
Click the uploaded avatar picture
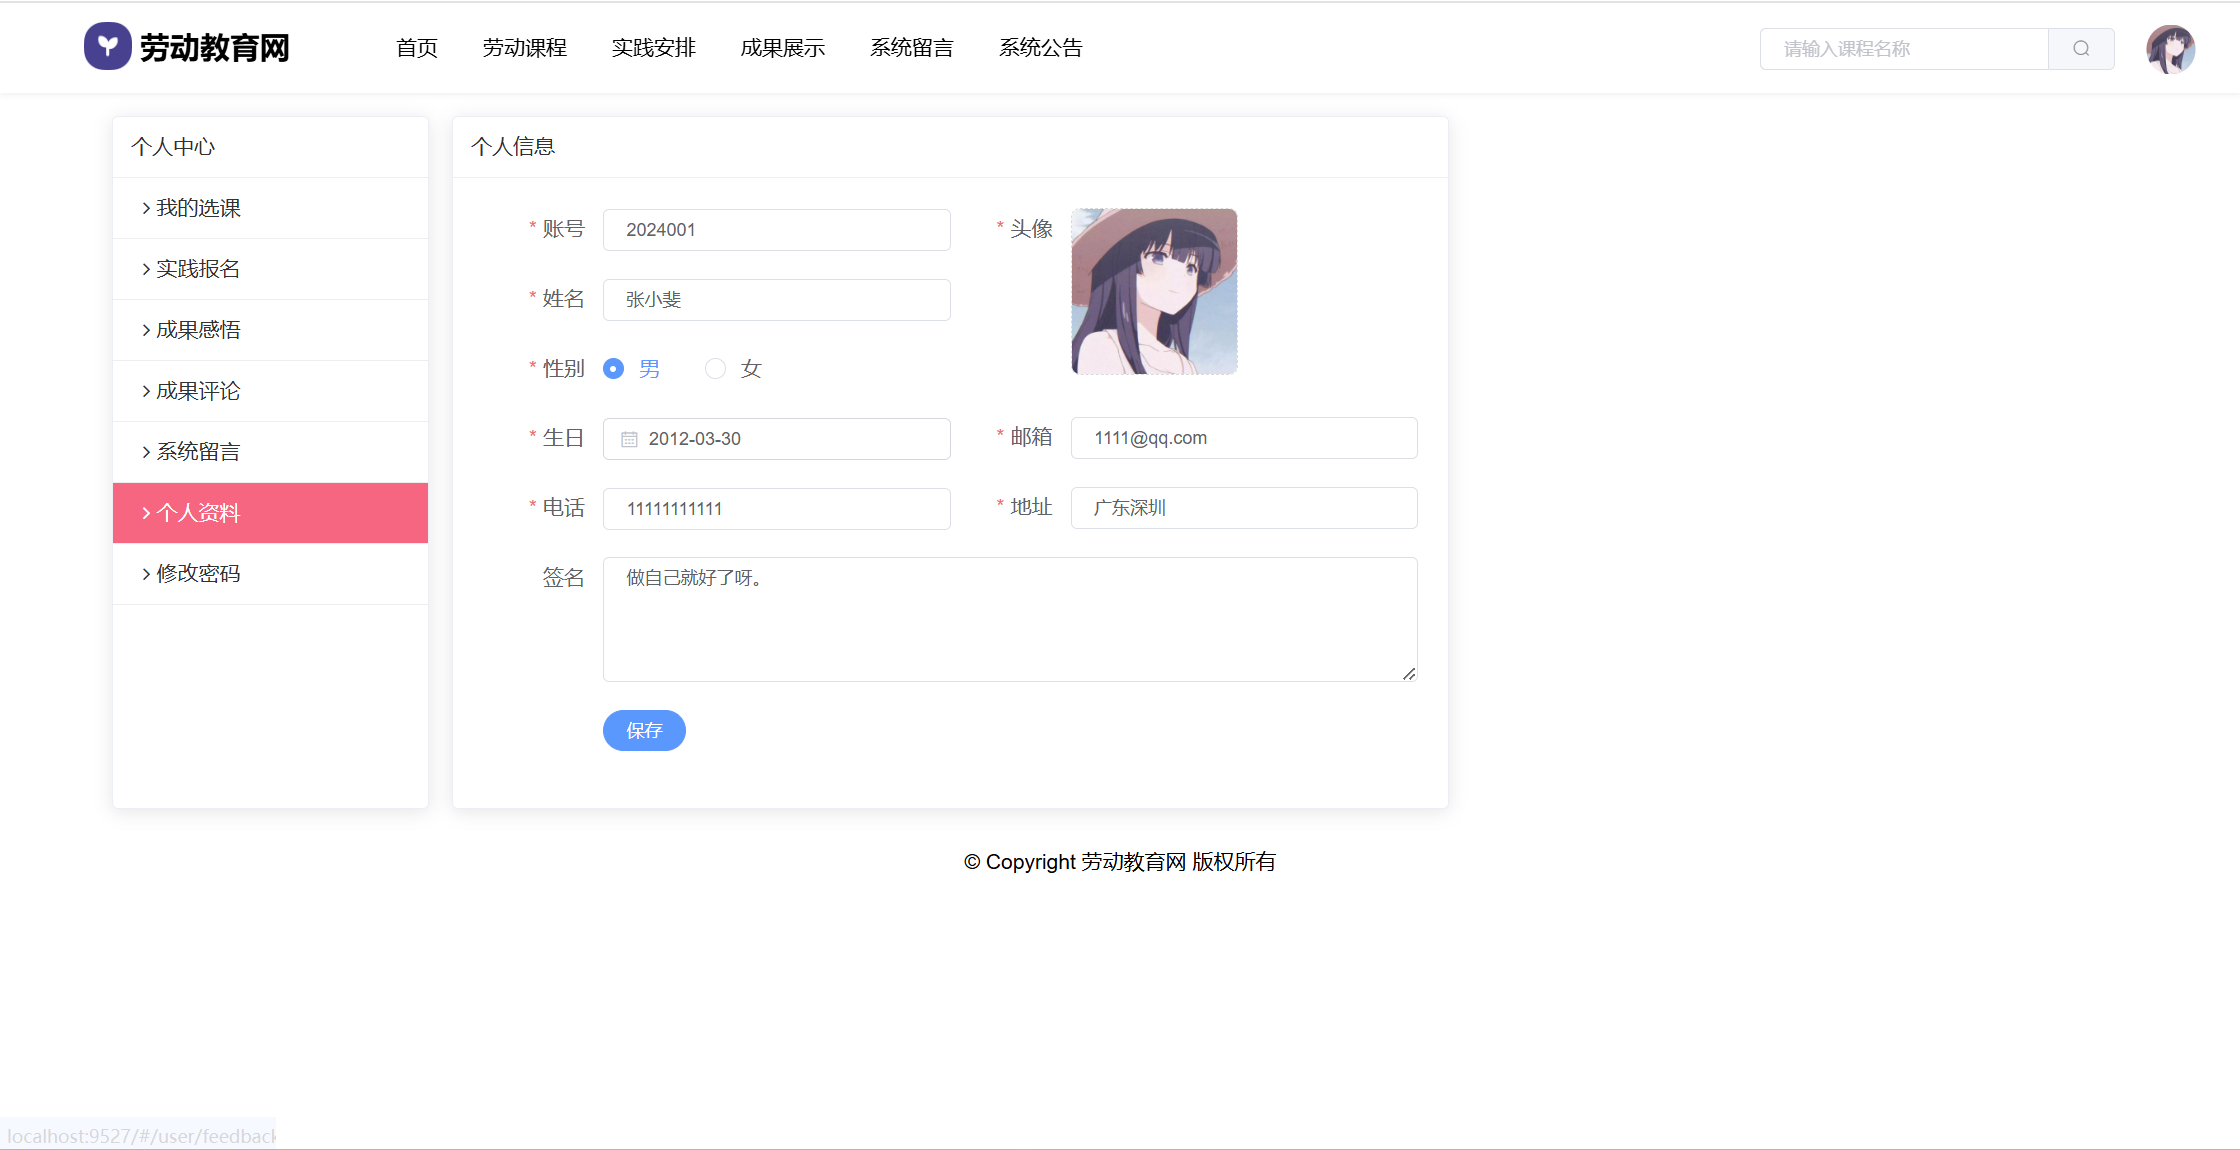click(x=1154, y=291)
